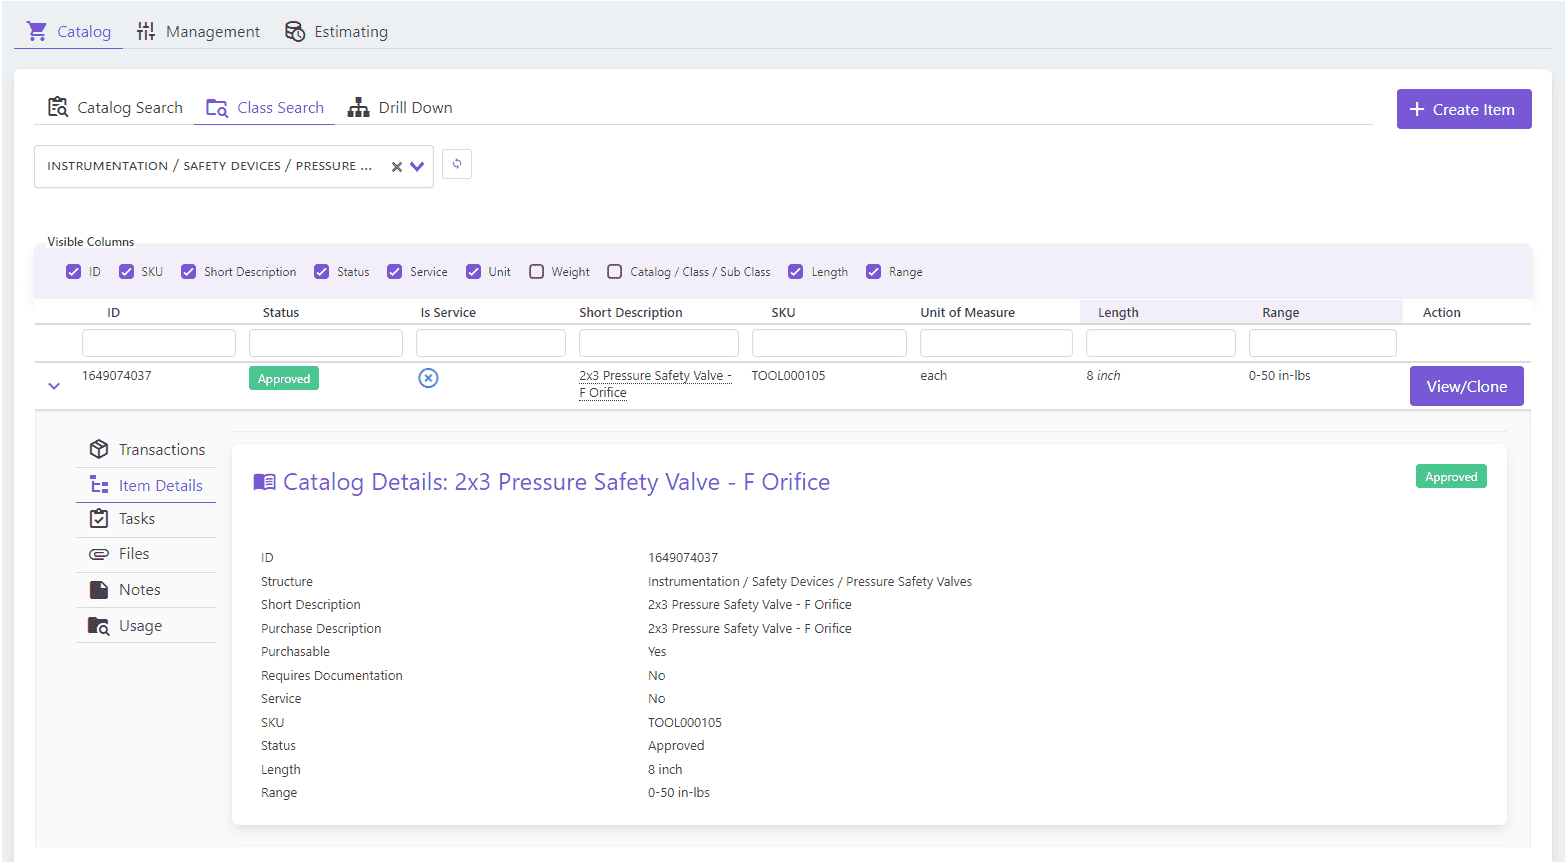The height and width of the screenshot is (862, 1565).
Task: Select the Item Details sidebar icon
Action: (100, 485)
